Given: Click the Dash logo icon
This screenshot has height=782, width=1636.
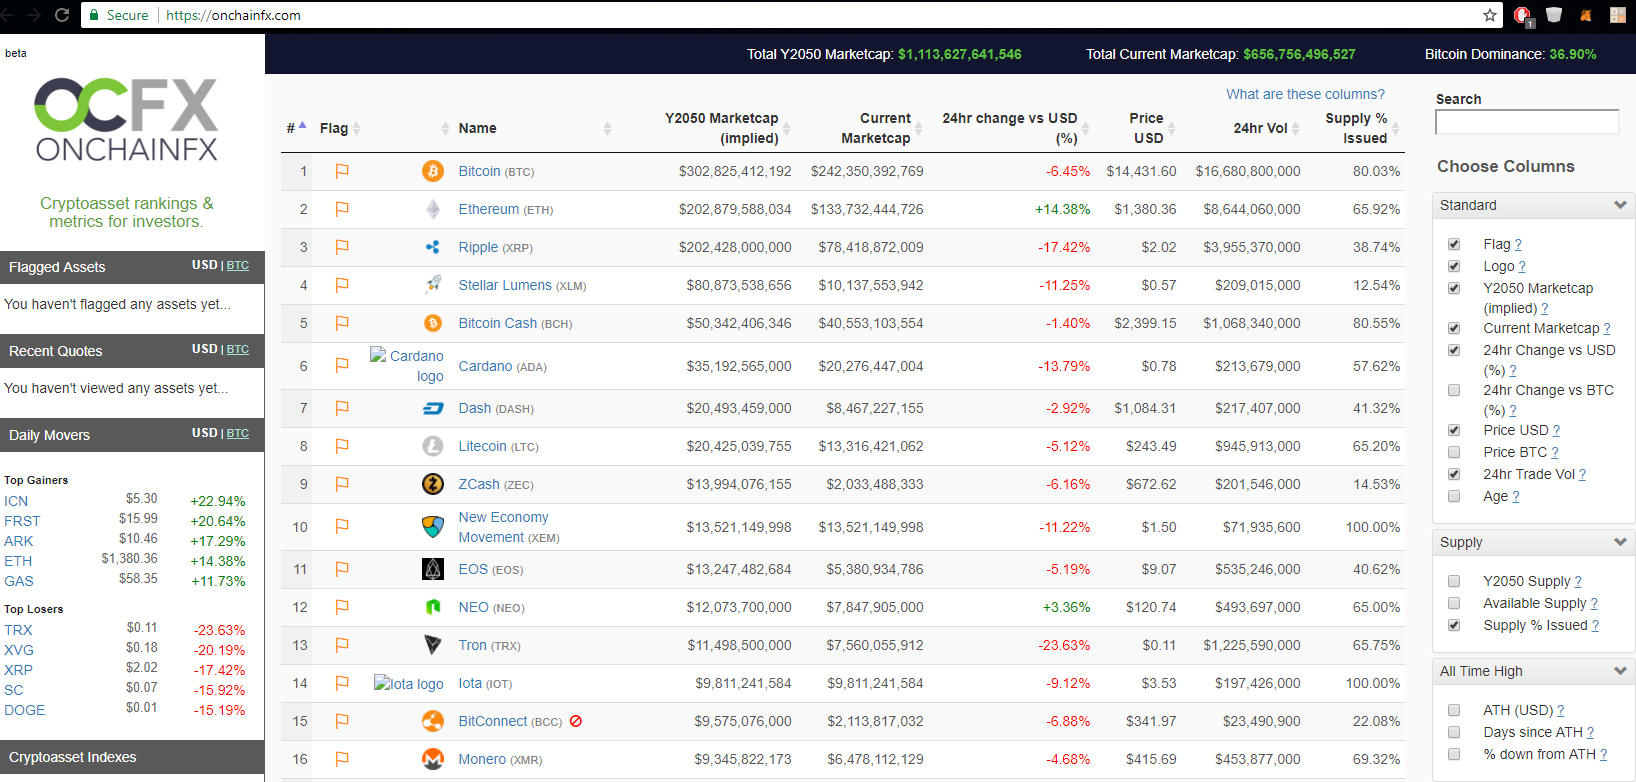Looking at the screenshot, I should point(433,408).
